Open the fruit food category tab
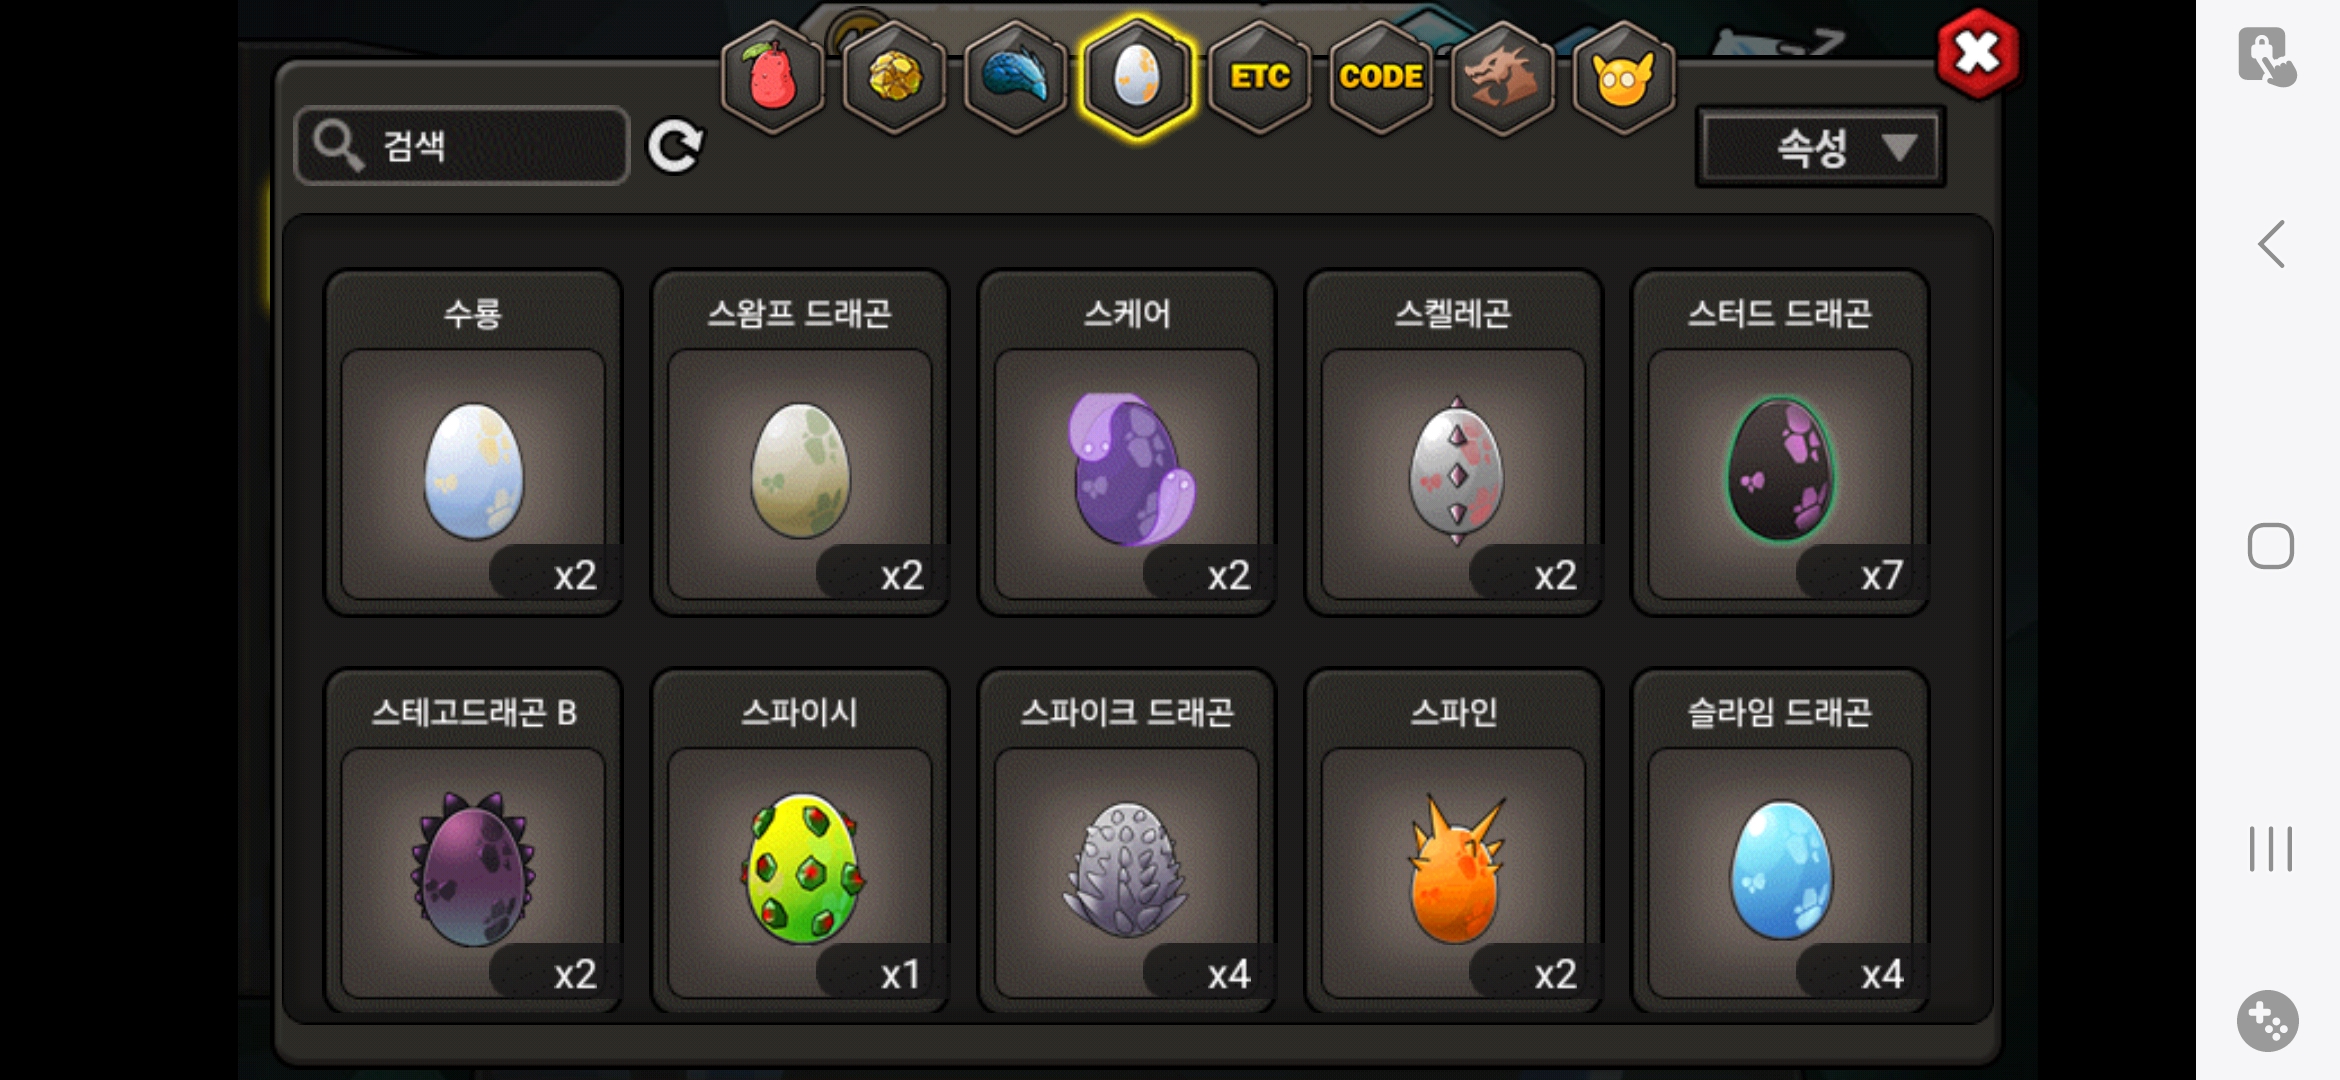 772,77
